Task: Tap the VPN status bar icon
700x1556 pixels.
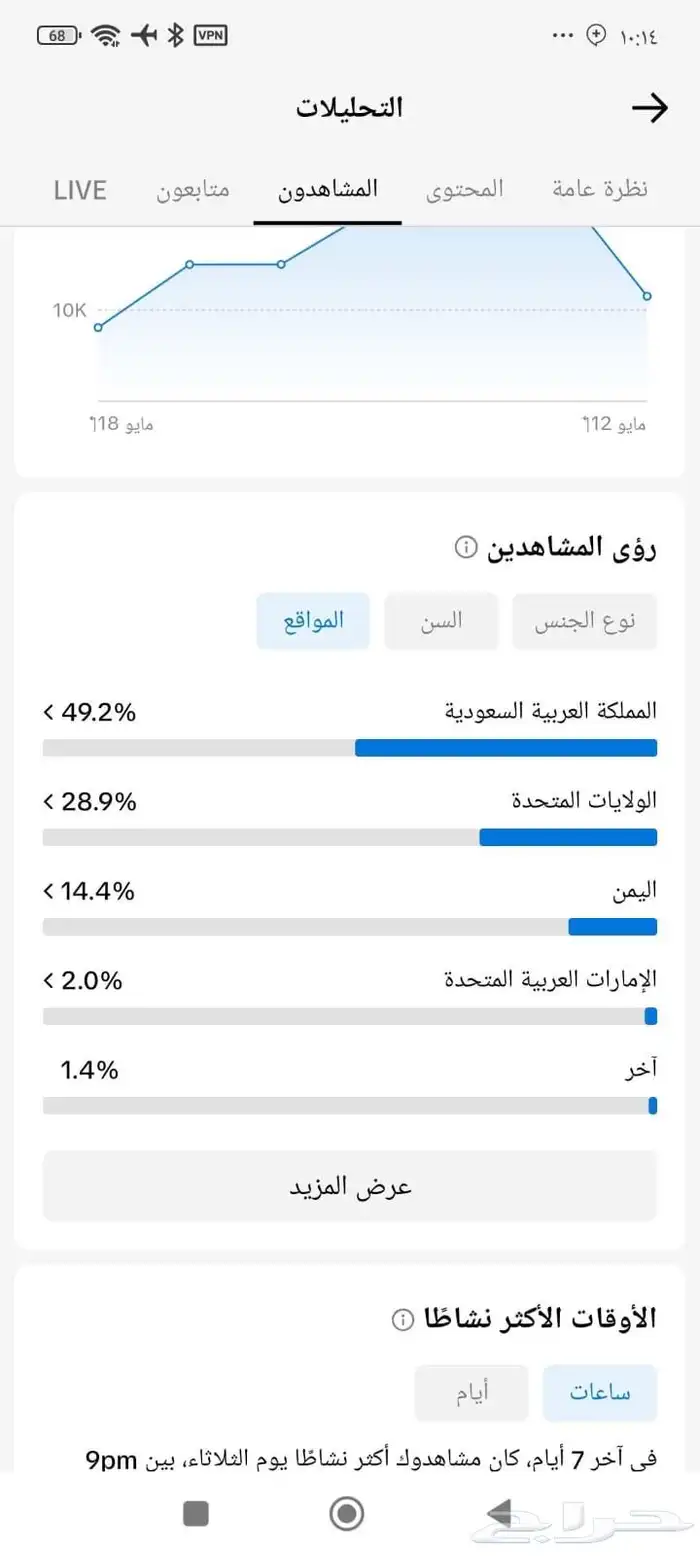Action: point(210,36)
